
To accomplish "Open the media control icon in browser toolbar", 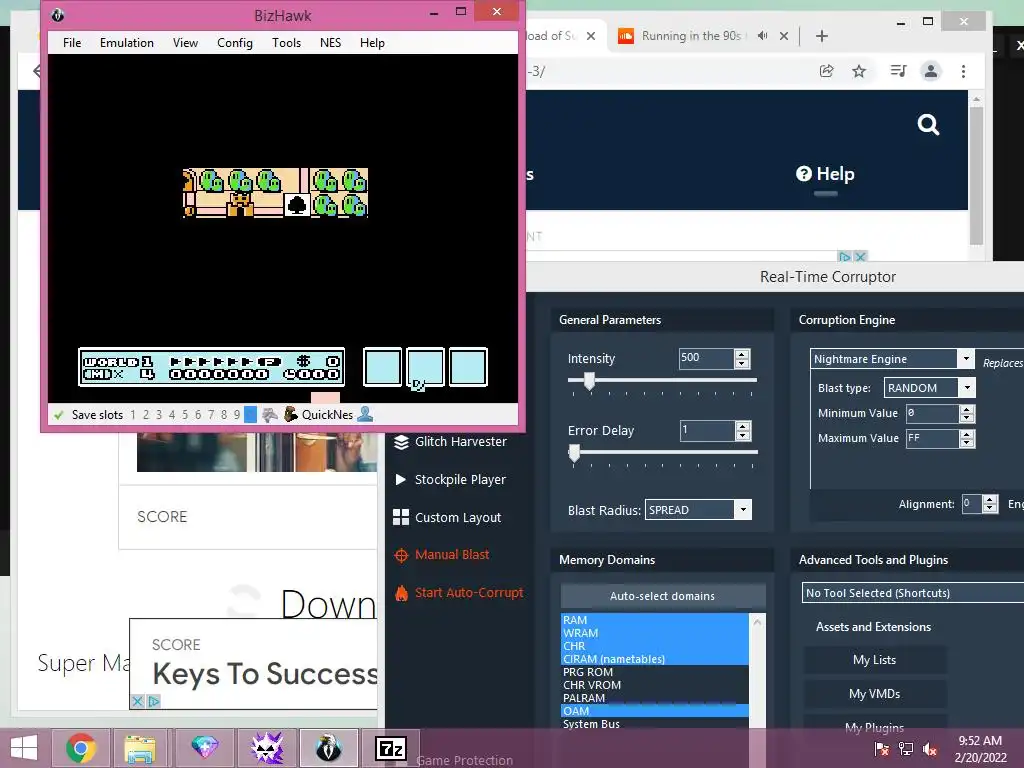I will pyautogui.click(x=899, y=71).
